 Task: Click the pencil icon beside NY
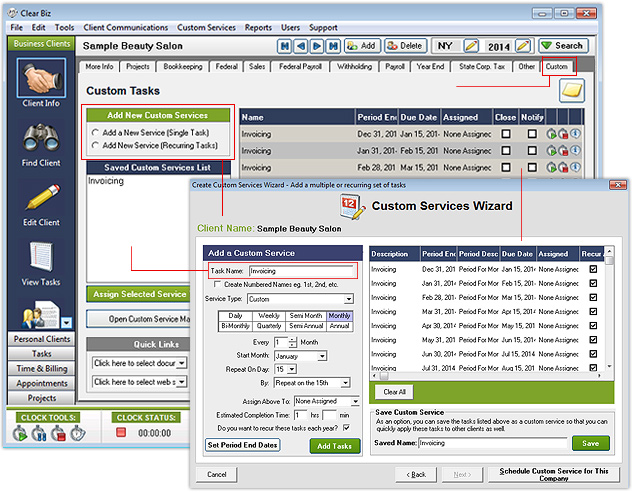click(471, 46)
